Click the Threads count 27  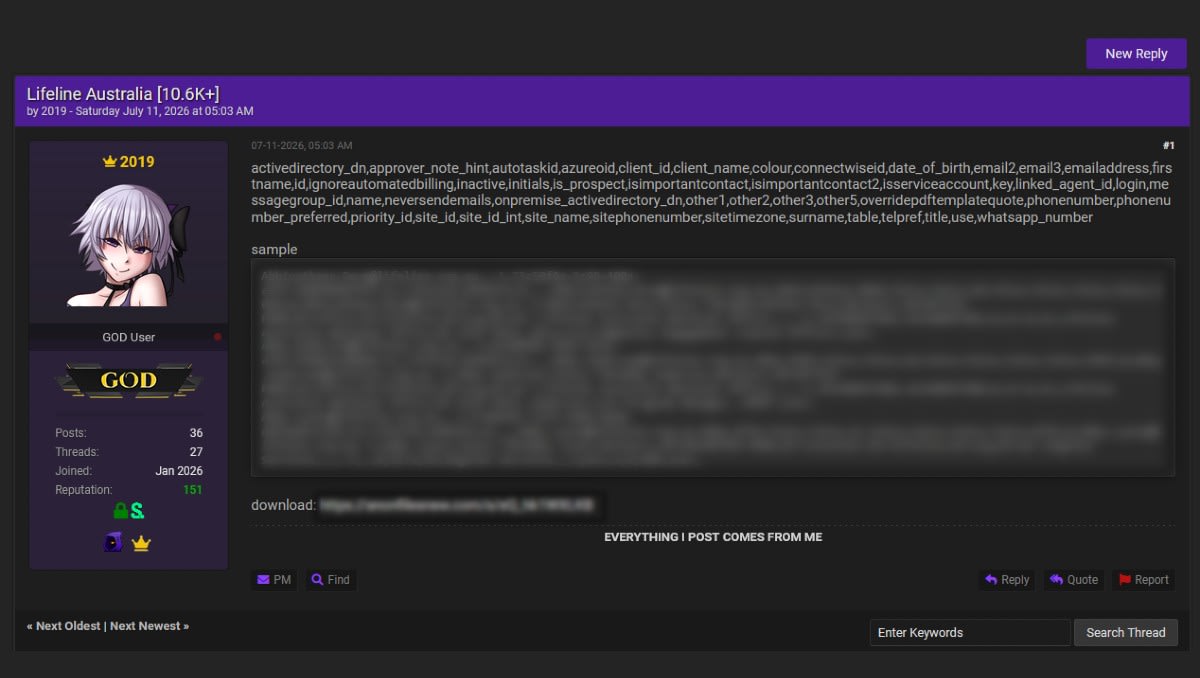point(196,452)
